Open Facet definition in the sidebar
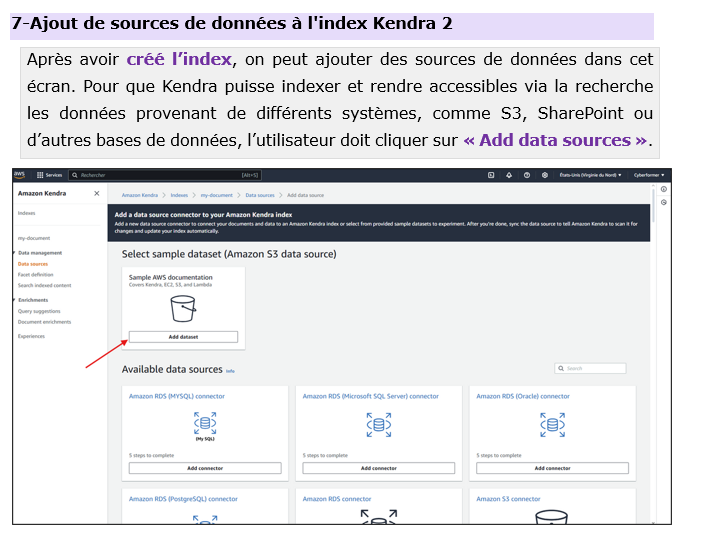 [x=35, y=275]
